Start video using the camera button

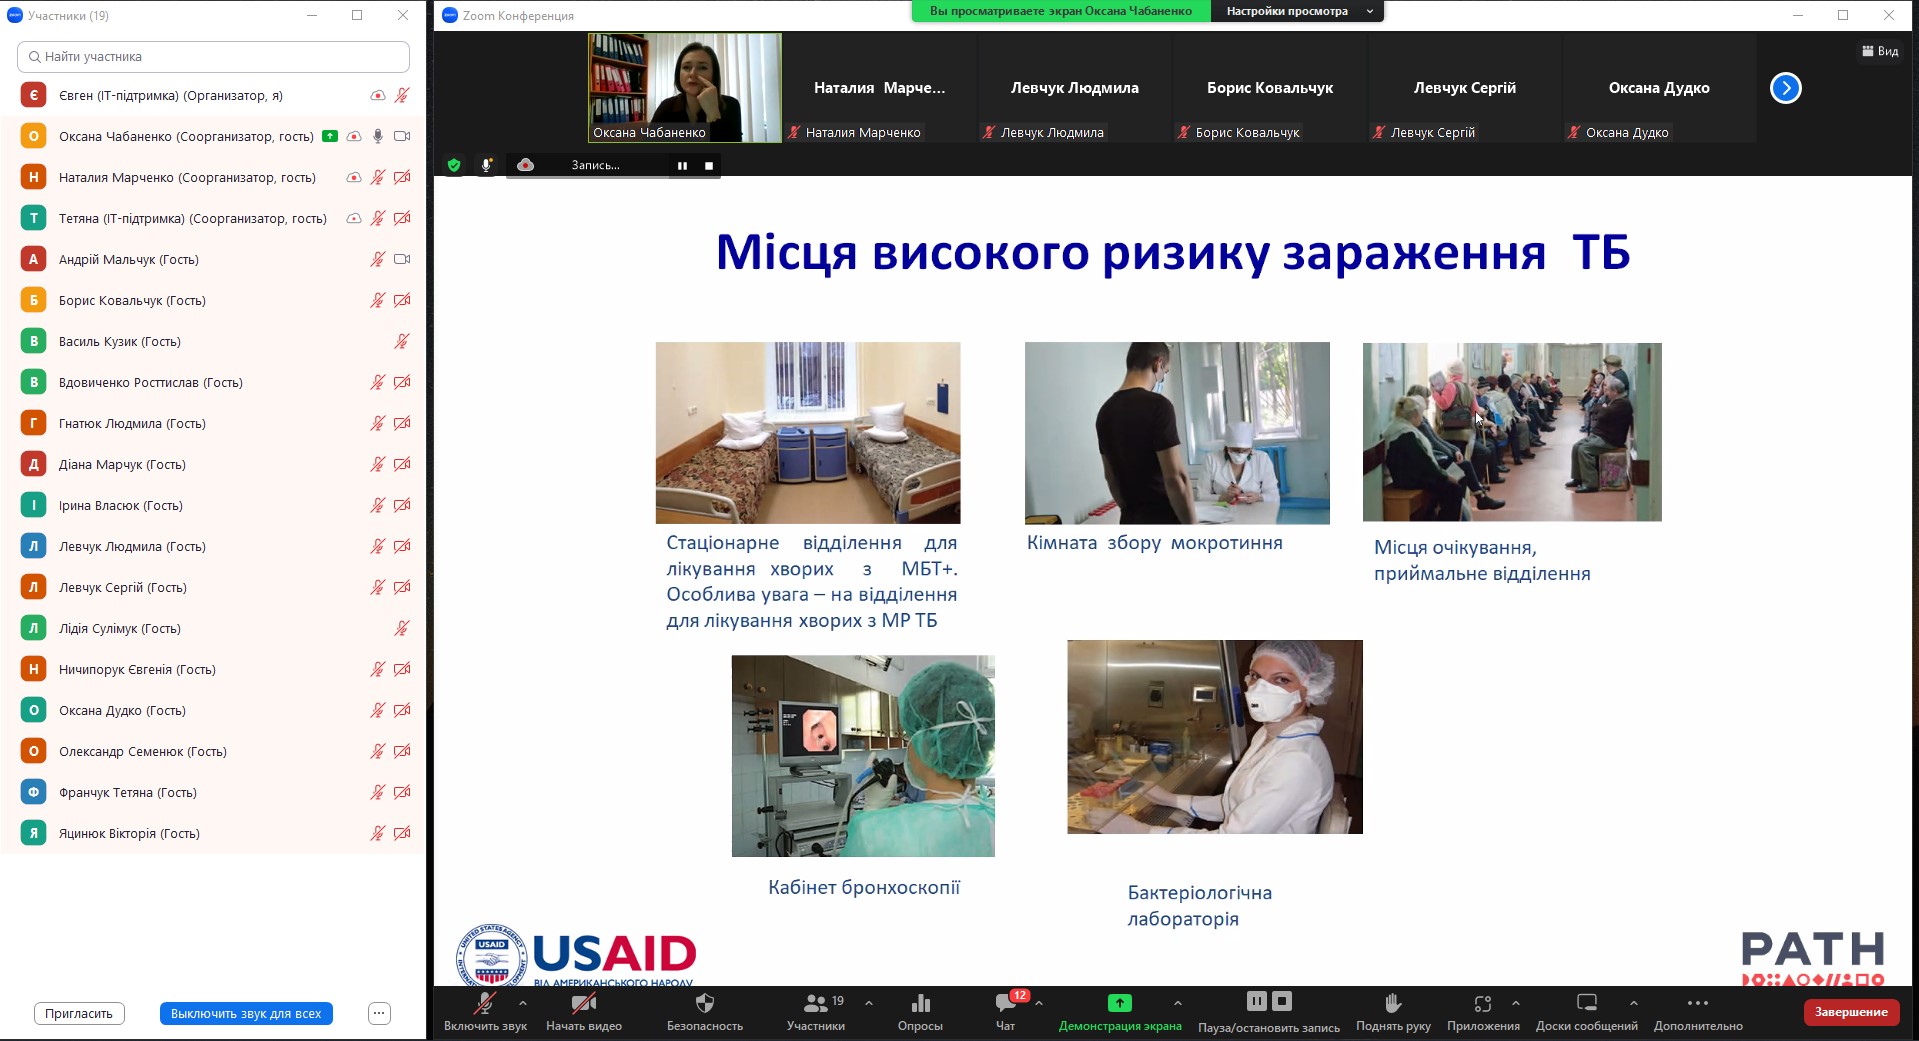click(583, 1004)
